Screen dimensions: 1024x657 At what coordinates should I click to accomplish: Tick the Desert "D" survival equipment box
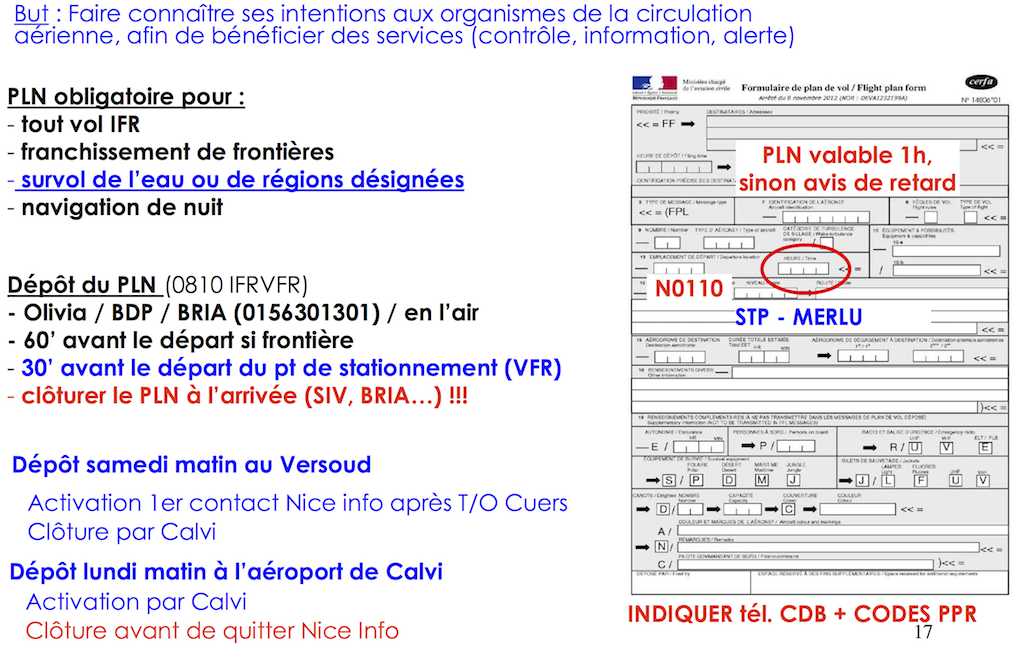(729, 480)
